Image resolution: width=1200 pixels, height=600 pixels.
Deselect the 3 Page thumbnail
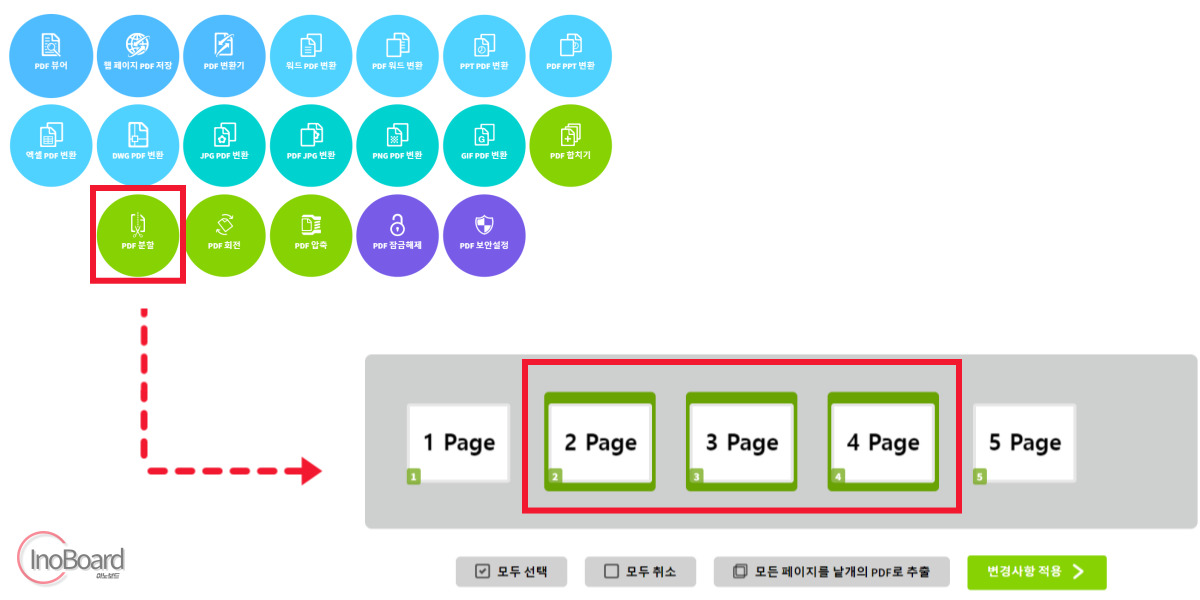tap(741, 441)
